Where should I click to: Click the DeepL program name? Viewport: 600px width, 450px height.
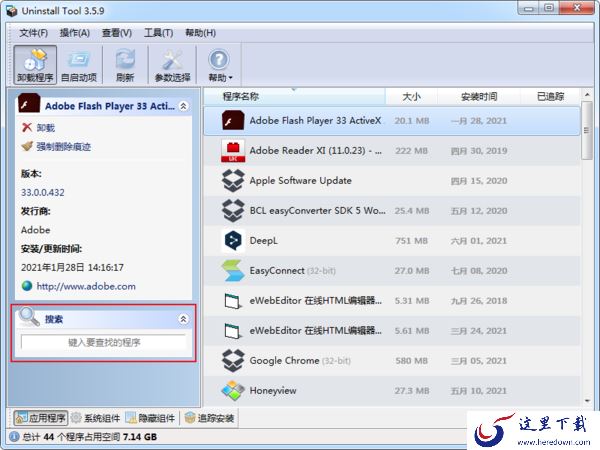coord(264,241)
